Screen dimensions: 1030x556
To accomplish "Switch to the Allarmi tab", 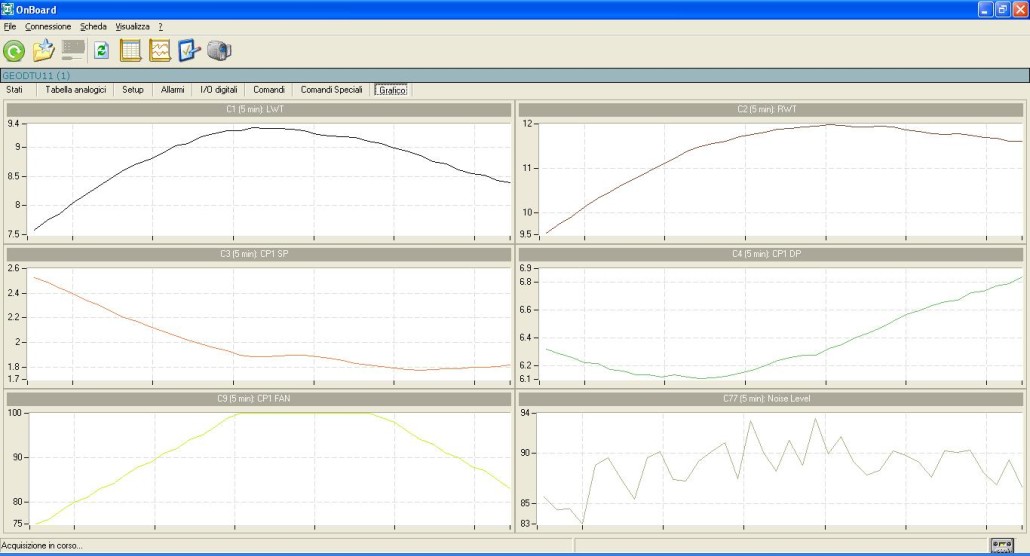I will point(172,90).
